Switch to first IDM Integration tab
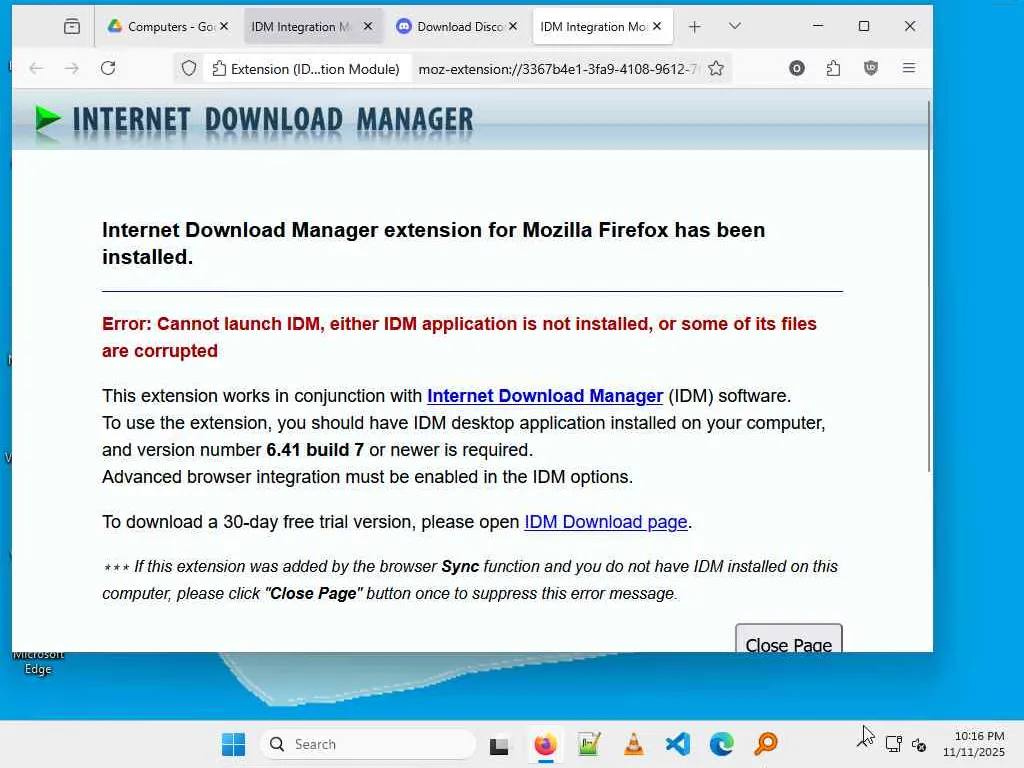Image resolution: width=1024 pixels, height=768 pixels. coord(301,27)
